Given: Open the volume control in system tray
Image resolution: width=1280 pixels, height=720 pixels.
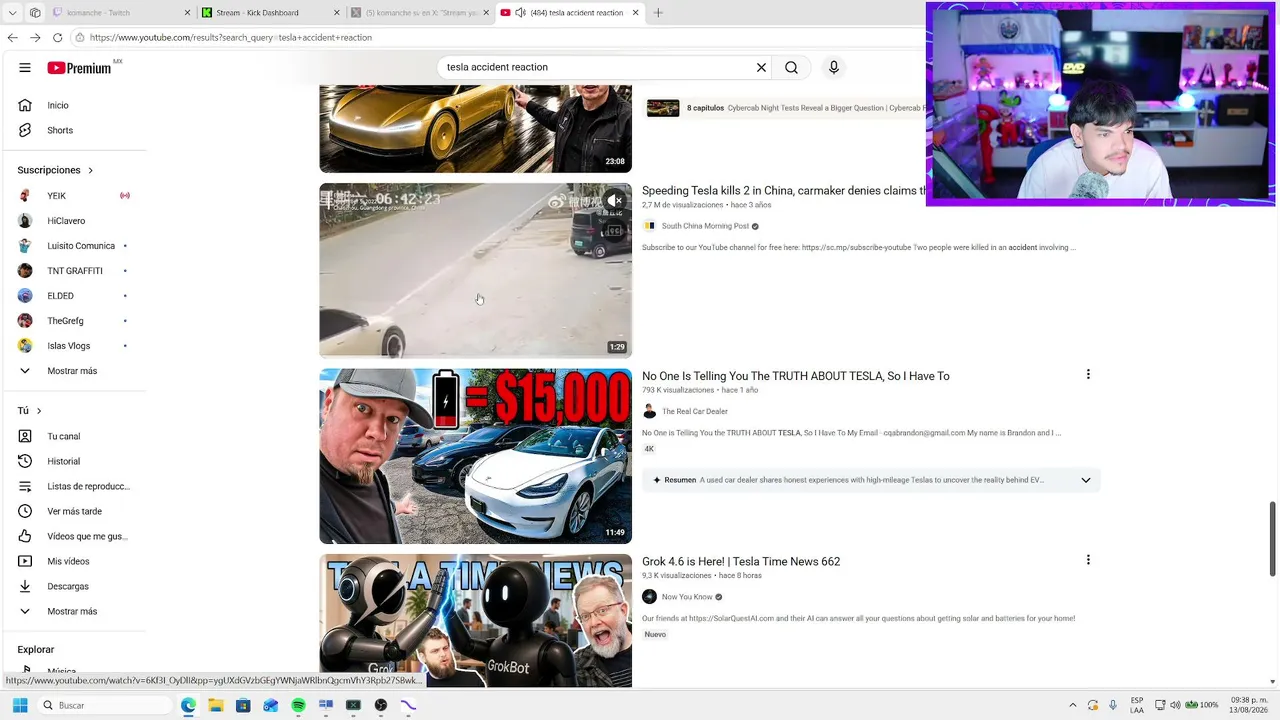Looking at the screenshot, I should click(x=1175, y=706).
